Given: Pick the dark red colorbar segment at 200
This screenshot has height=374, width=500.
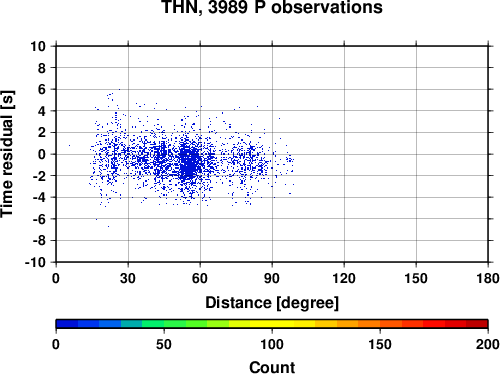Looking at the screenshot, I should pos(477,324).
